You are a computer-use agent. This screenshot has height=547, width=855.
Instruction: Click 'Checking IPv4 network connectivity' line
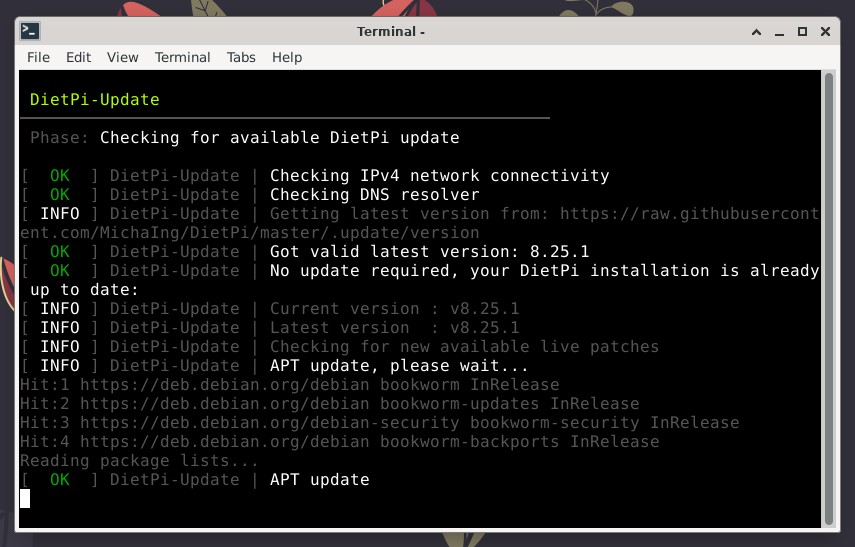tap(439, 176)
